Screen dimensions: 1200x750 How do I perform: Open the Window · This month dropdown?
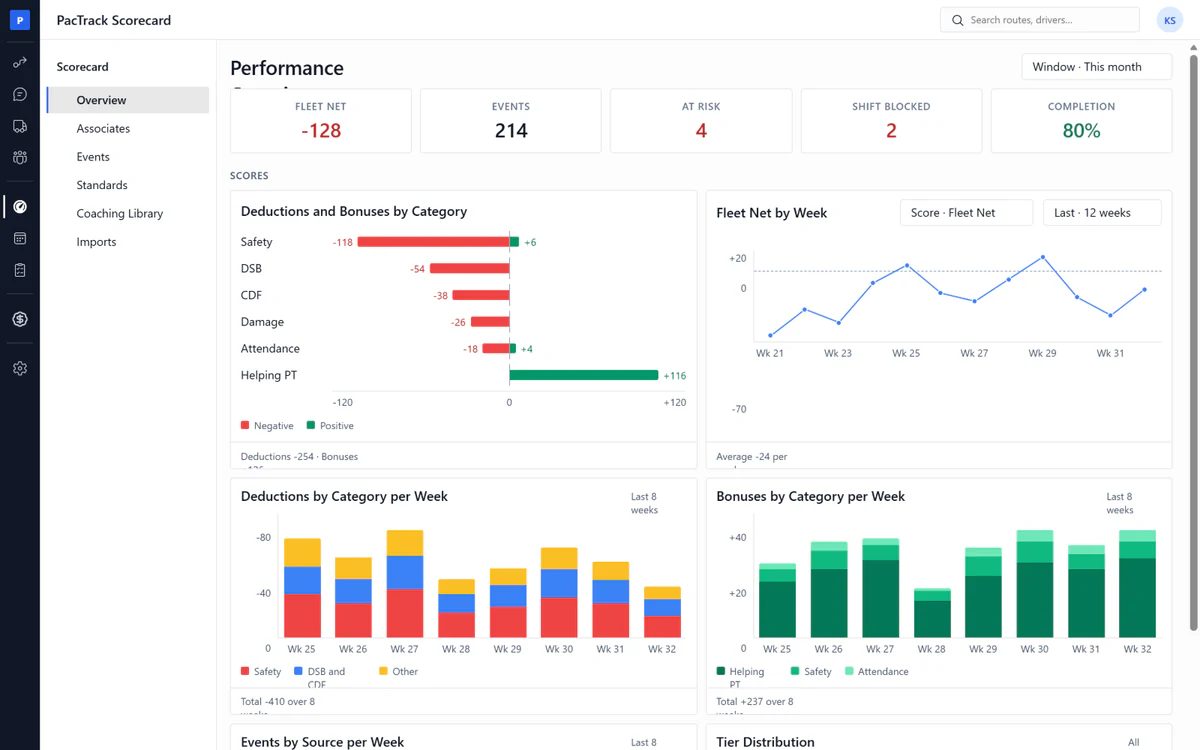click(x=1096, y=67)
